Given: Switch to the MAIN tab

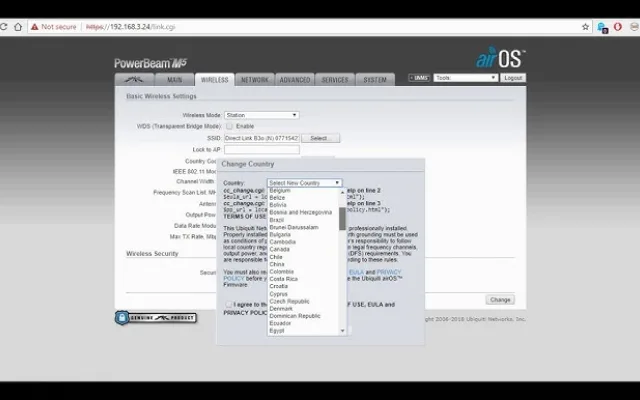Looking at the screenshot, I should (x=174, y=80).
